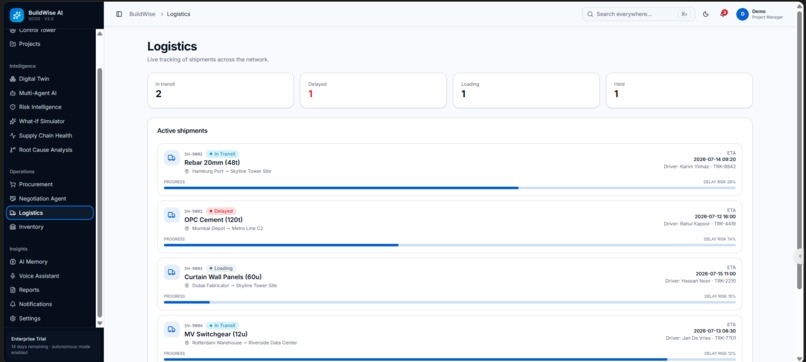Click the OPC Cement progress bar
The width and height of the screenshot is (806, 362).
[450, 245]
